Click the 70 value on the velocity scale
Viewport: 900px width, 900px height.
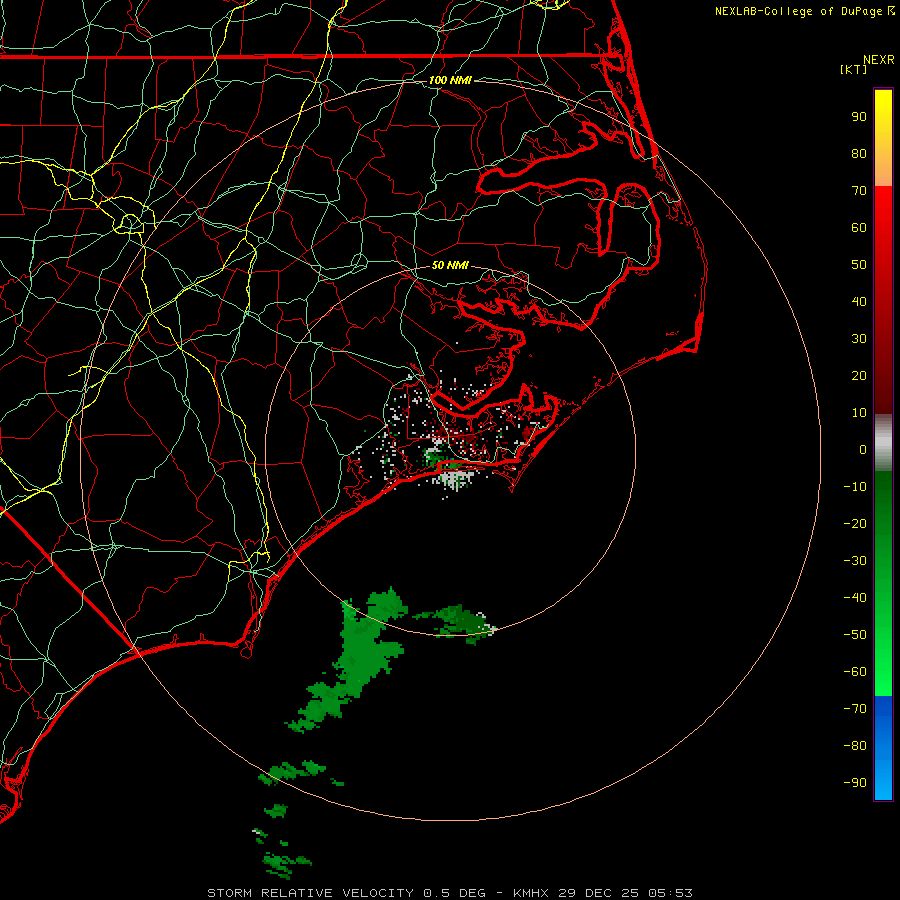tap(859, 191)
